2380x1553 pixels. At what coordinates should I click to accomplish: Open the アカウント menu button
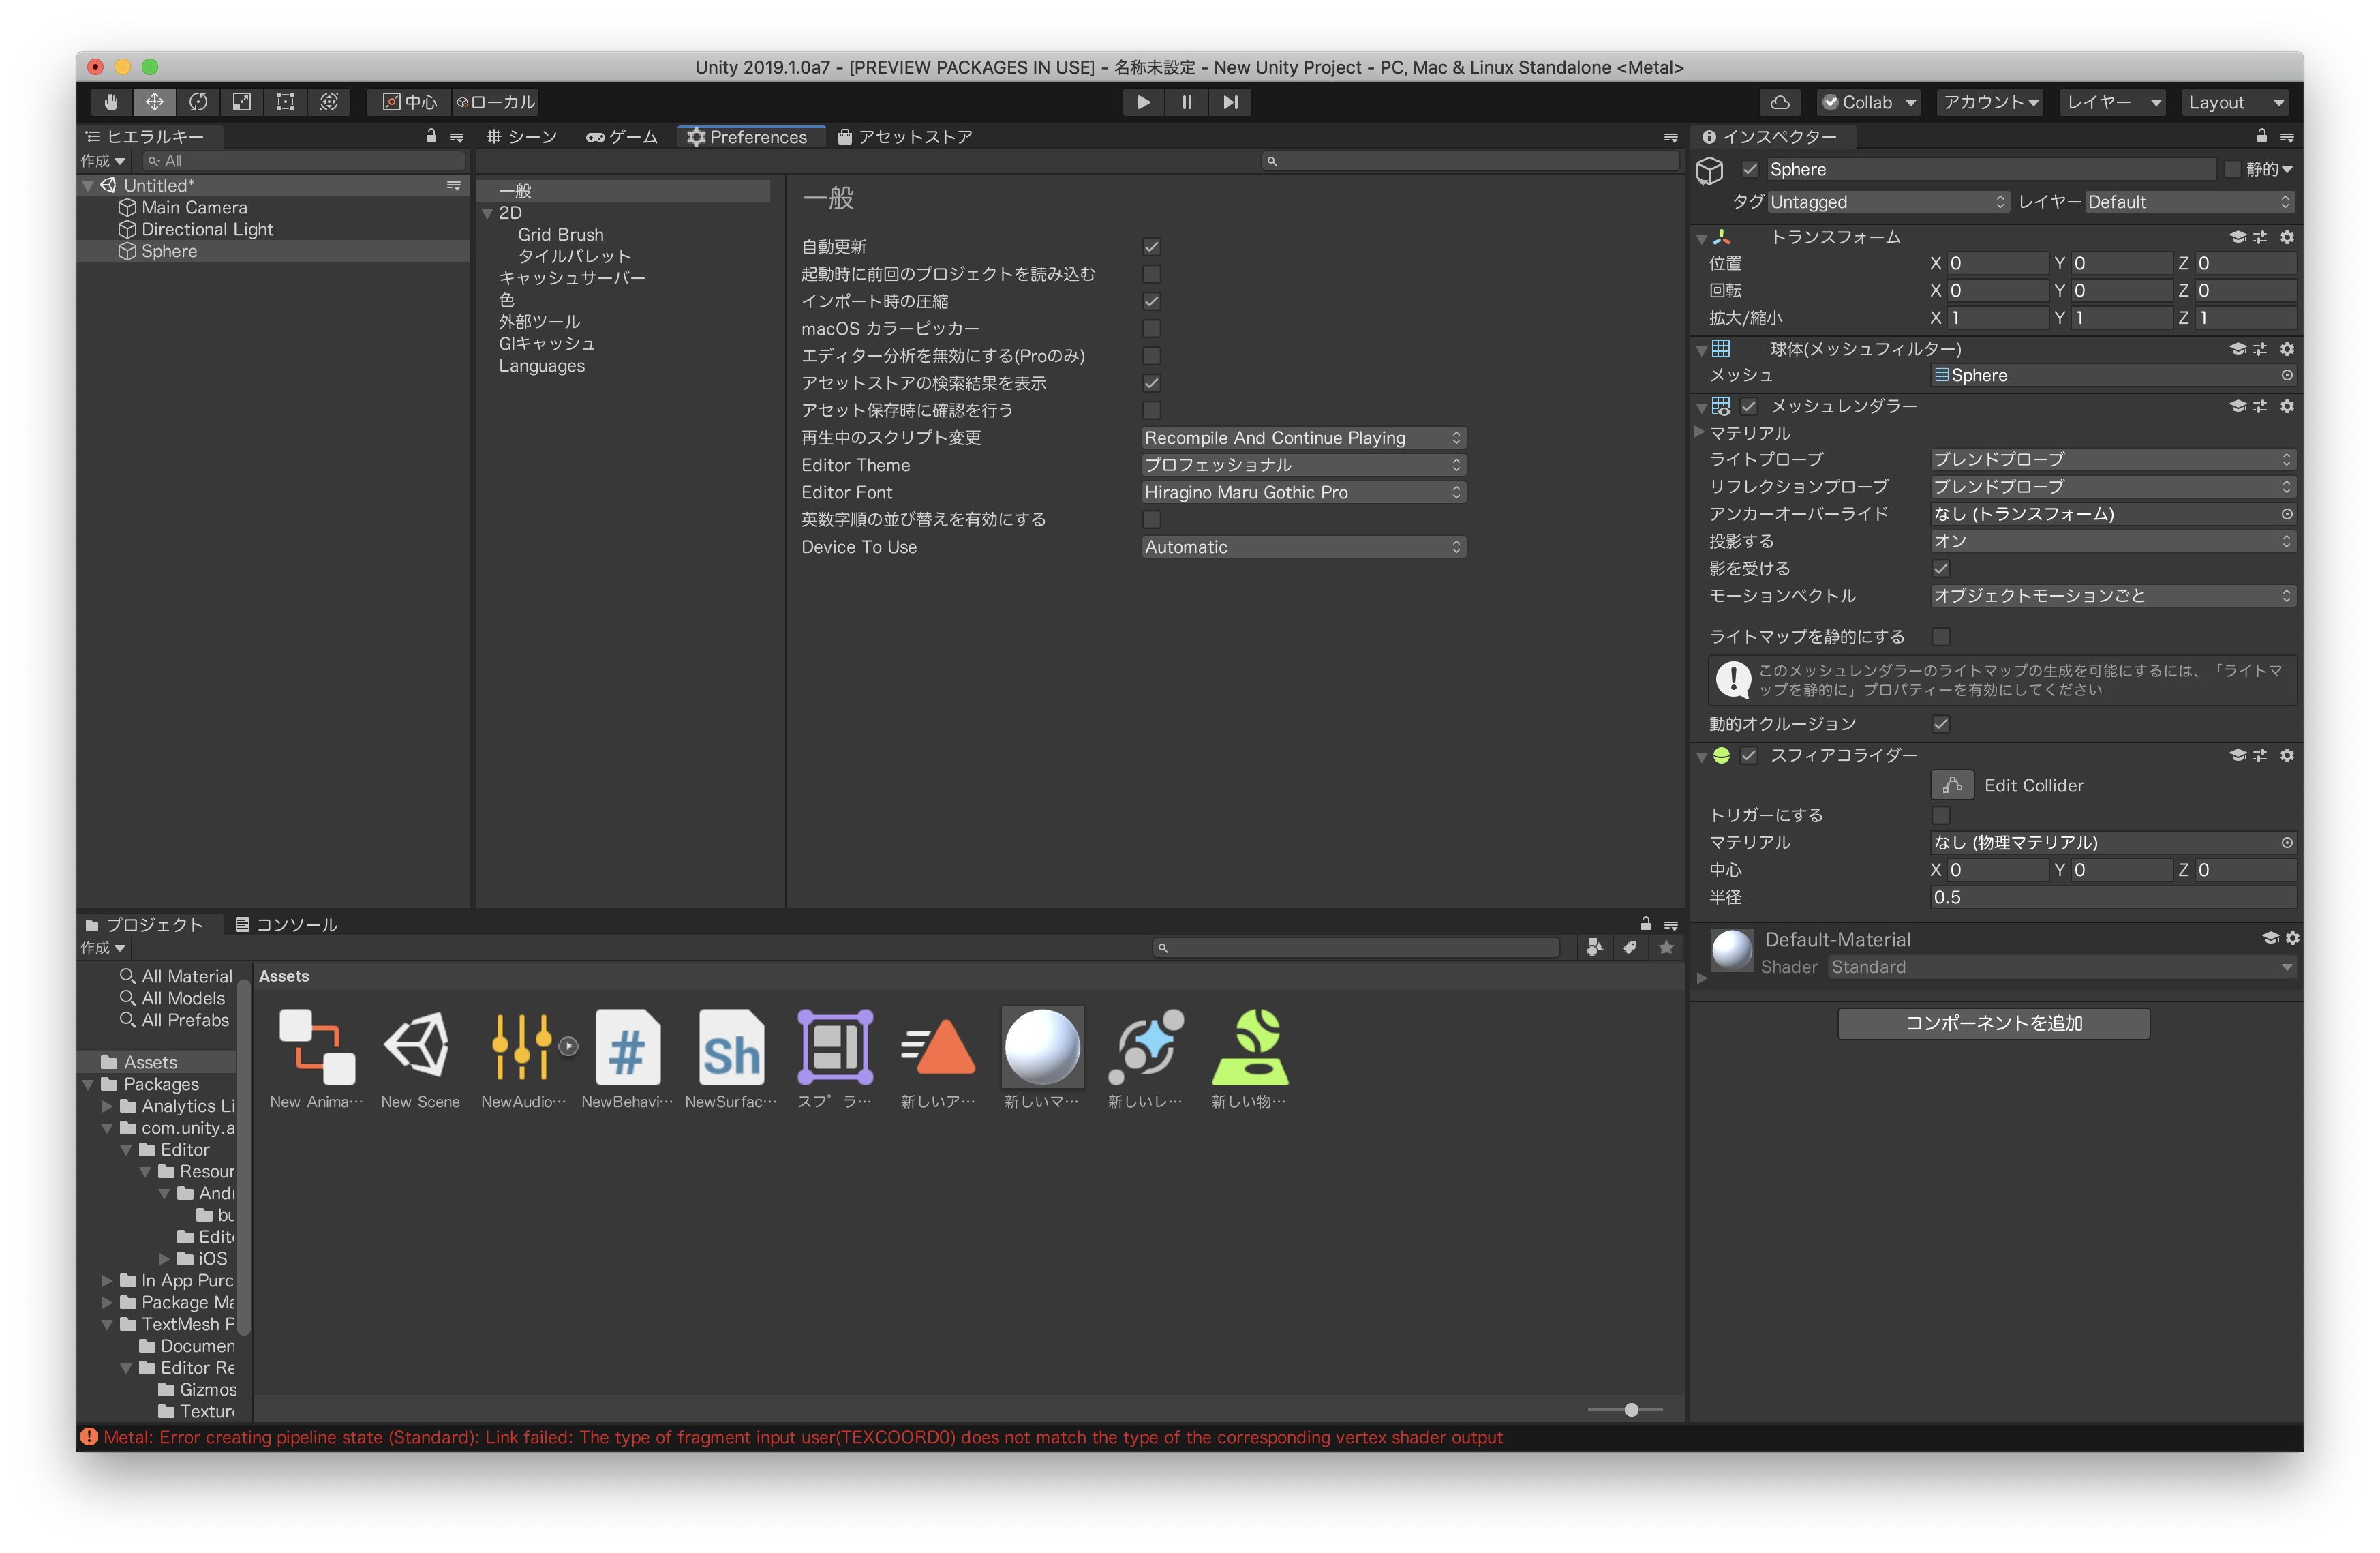(x=1990, y=102)
